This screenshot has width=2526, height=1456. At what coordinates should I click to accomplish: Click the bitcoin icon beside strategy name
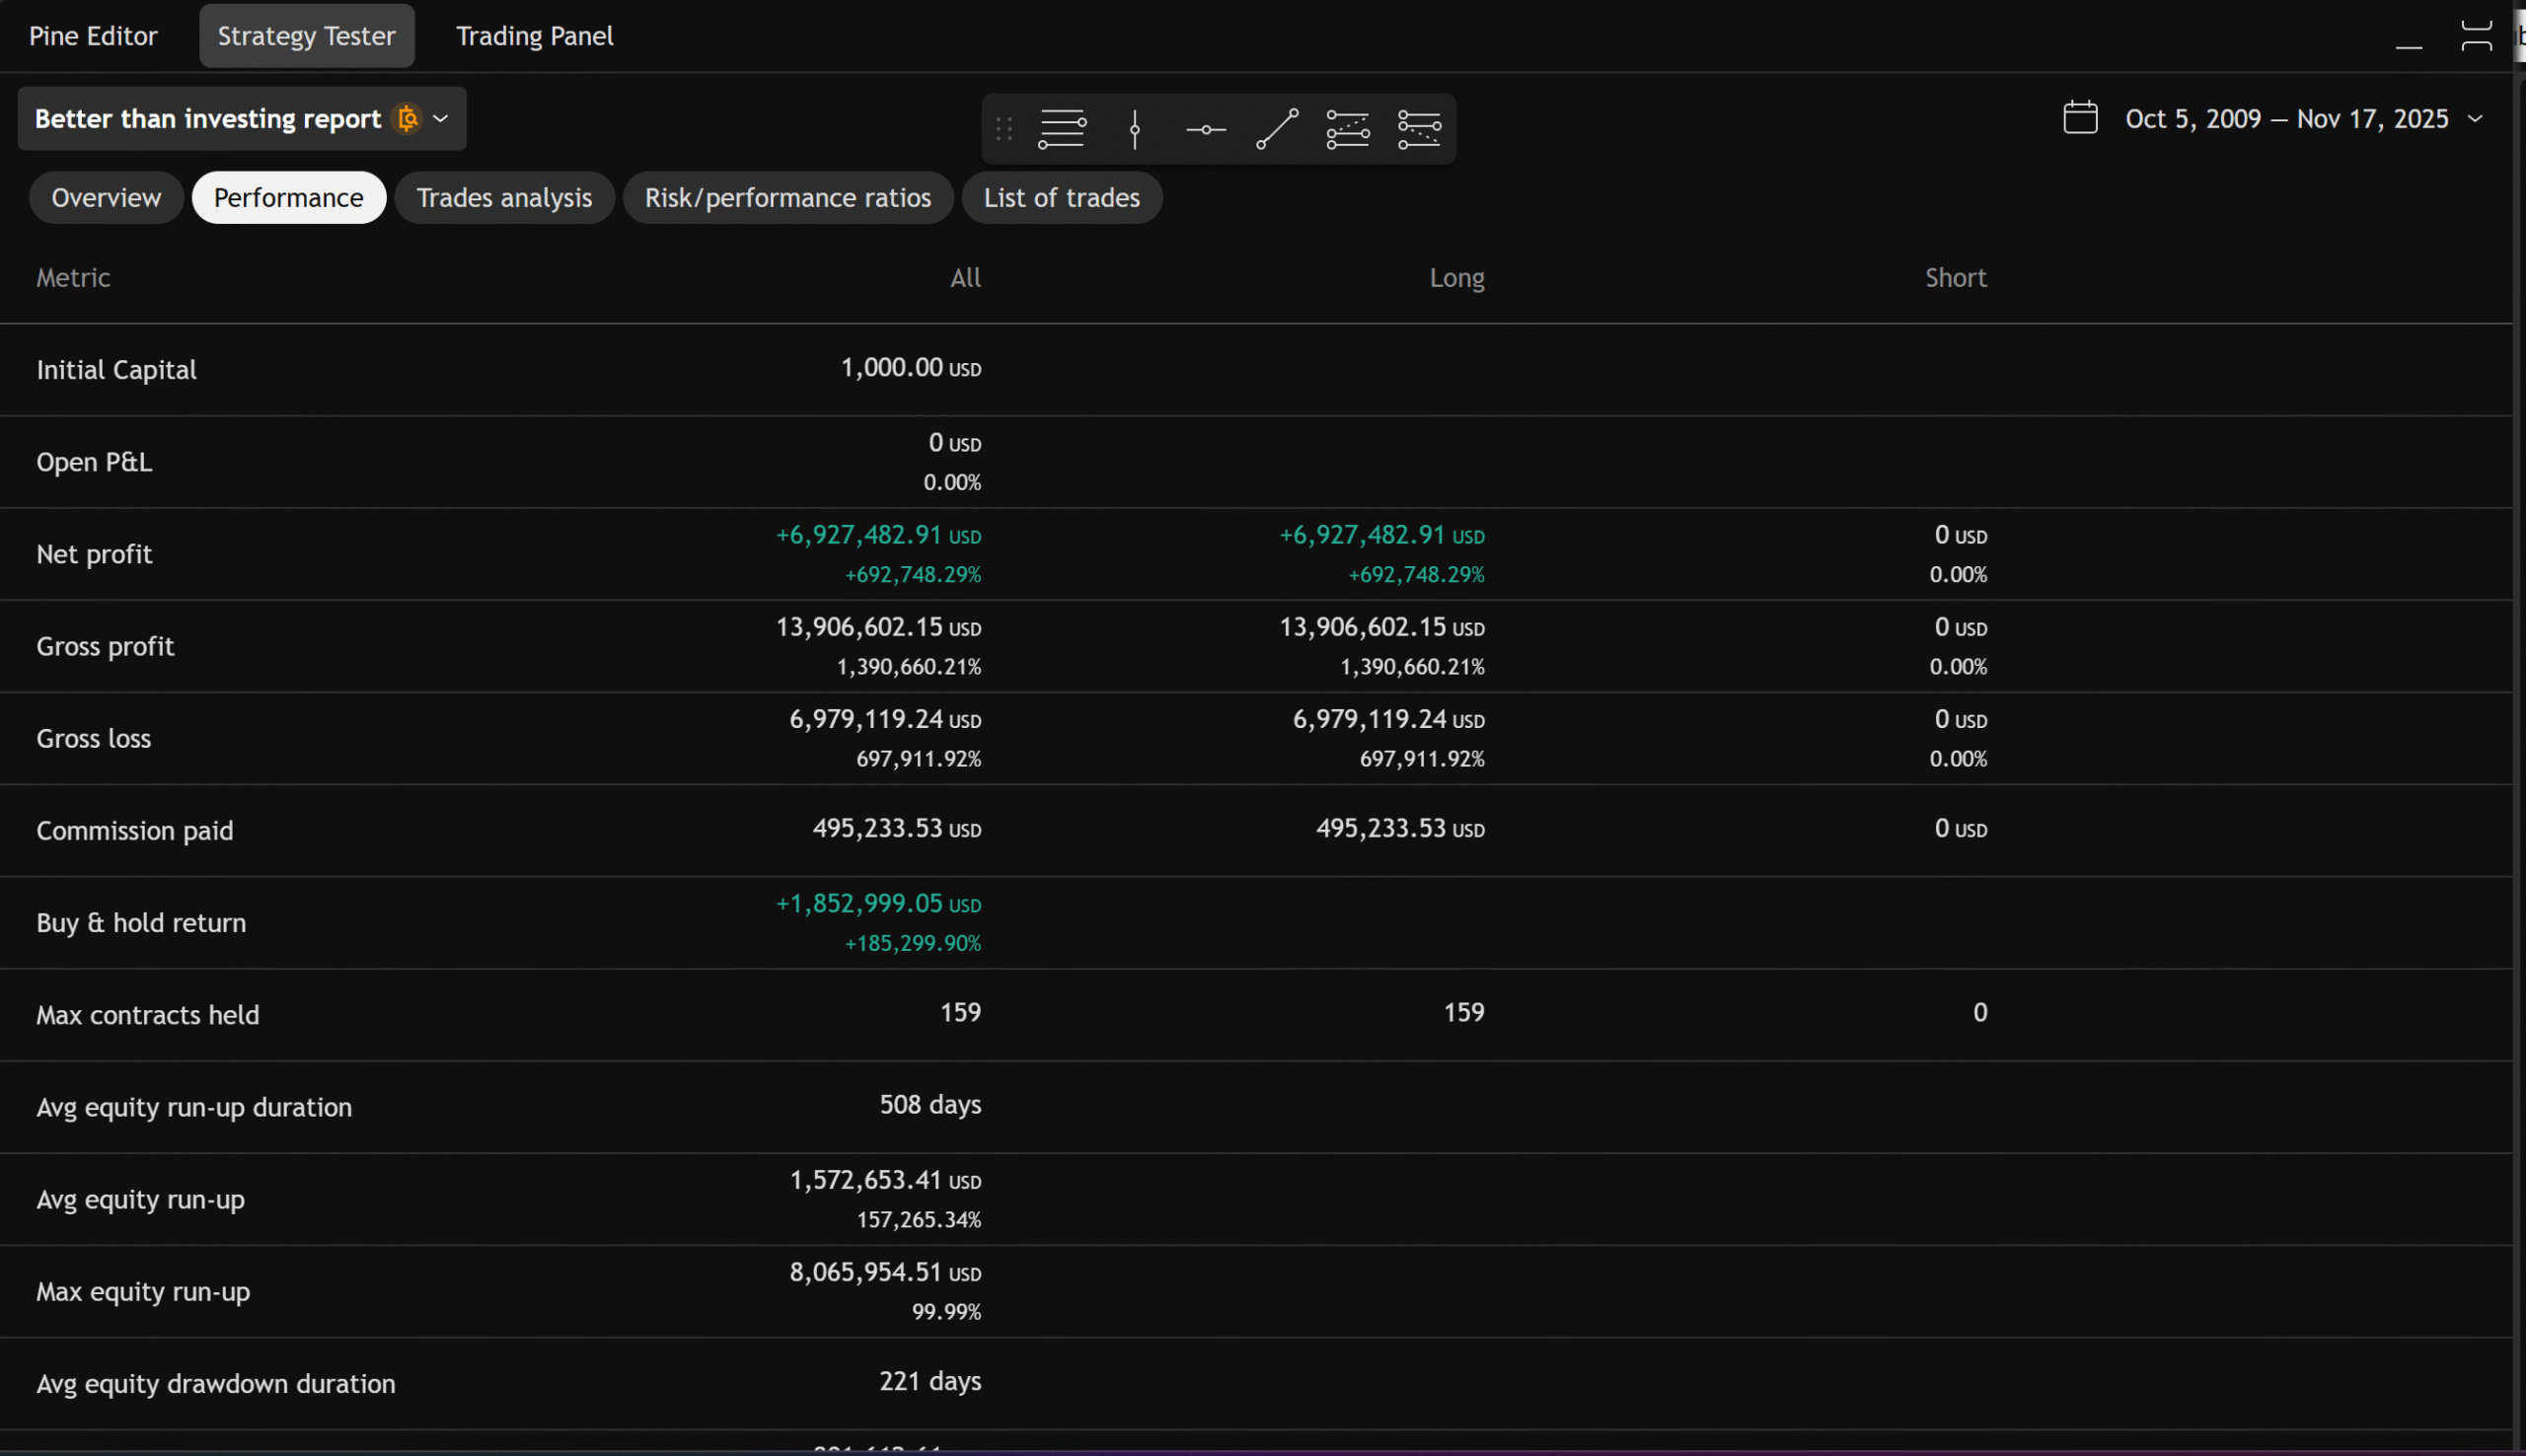coord(407,118)
